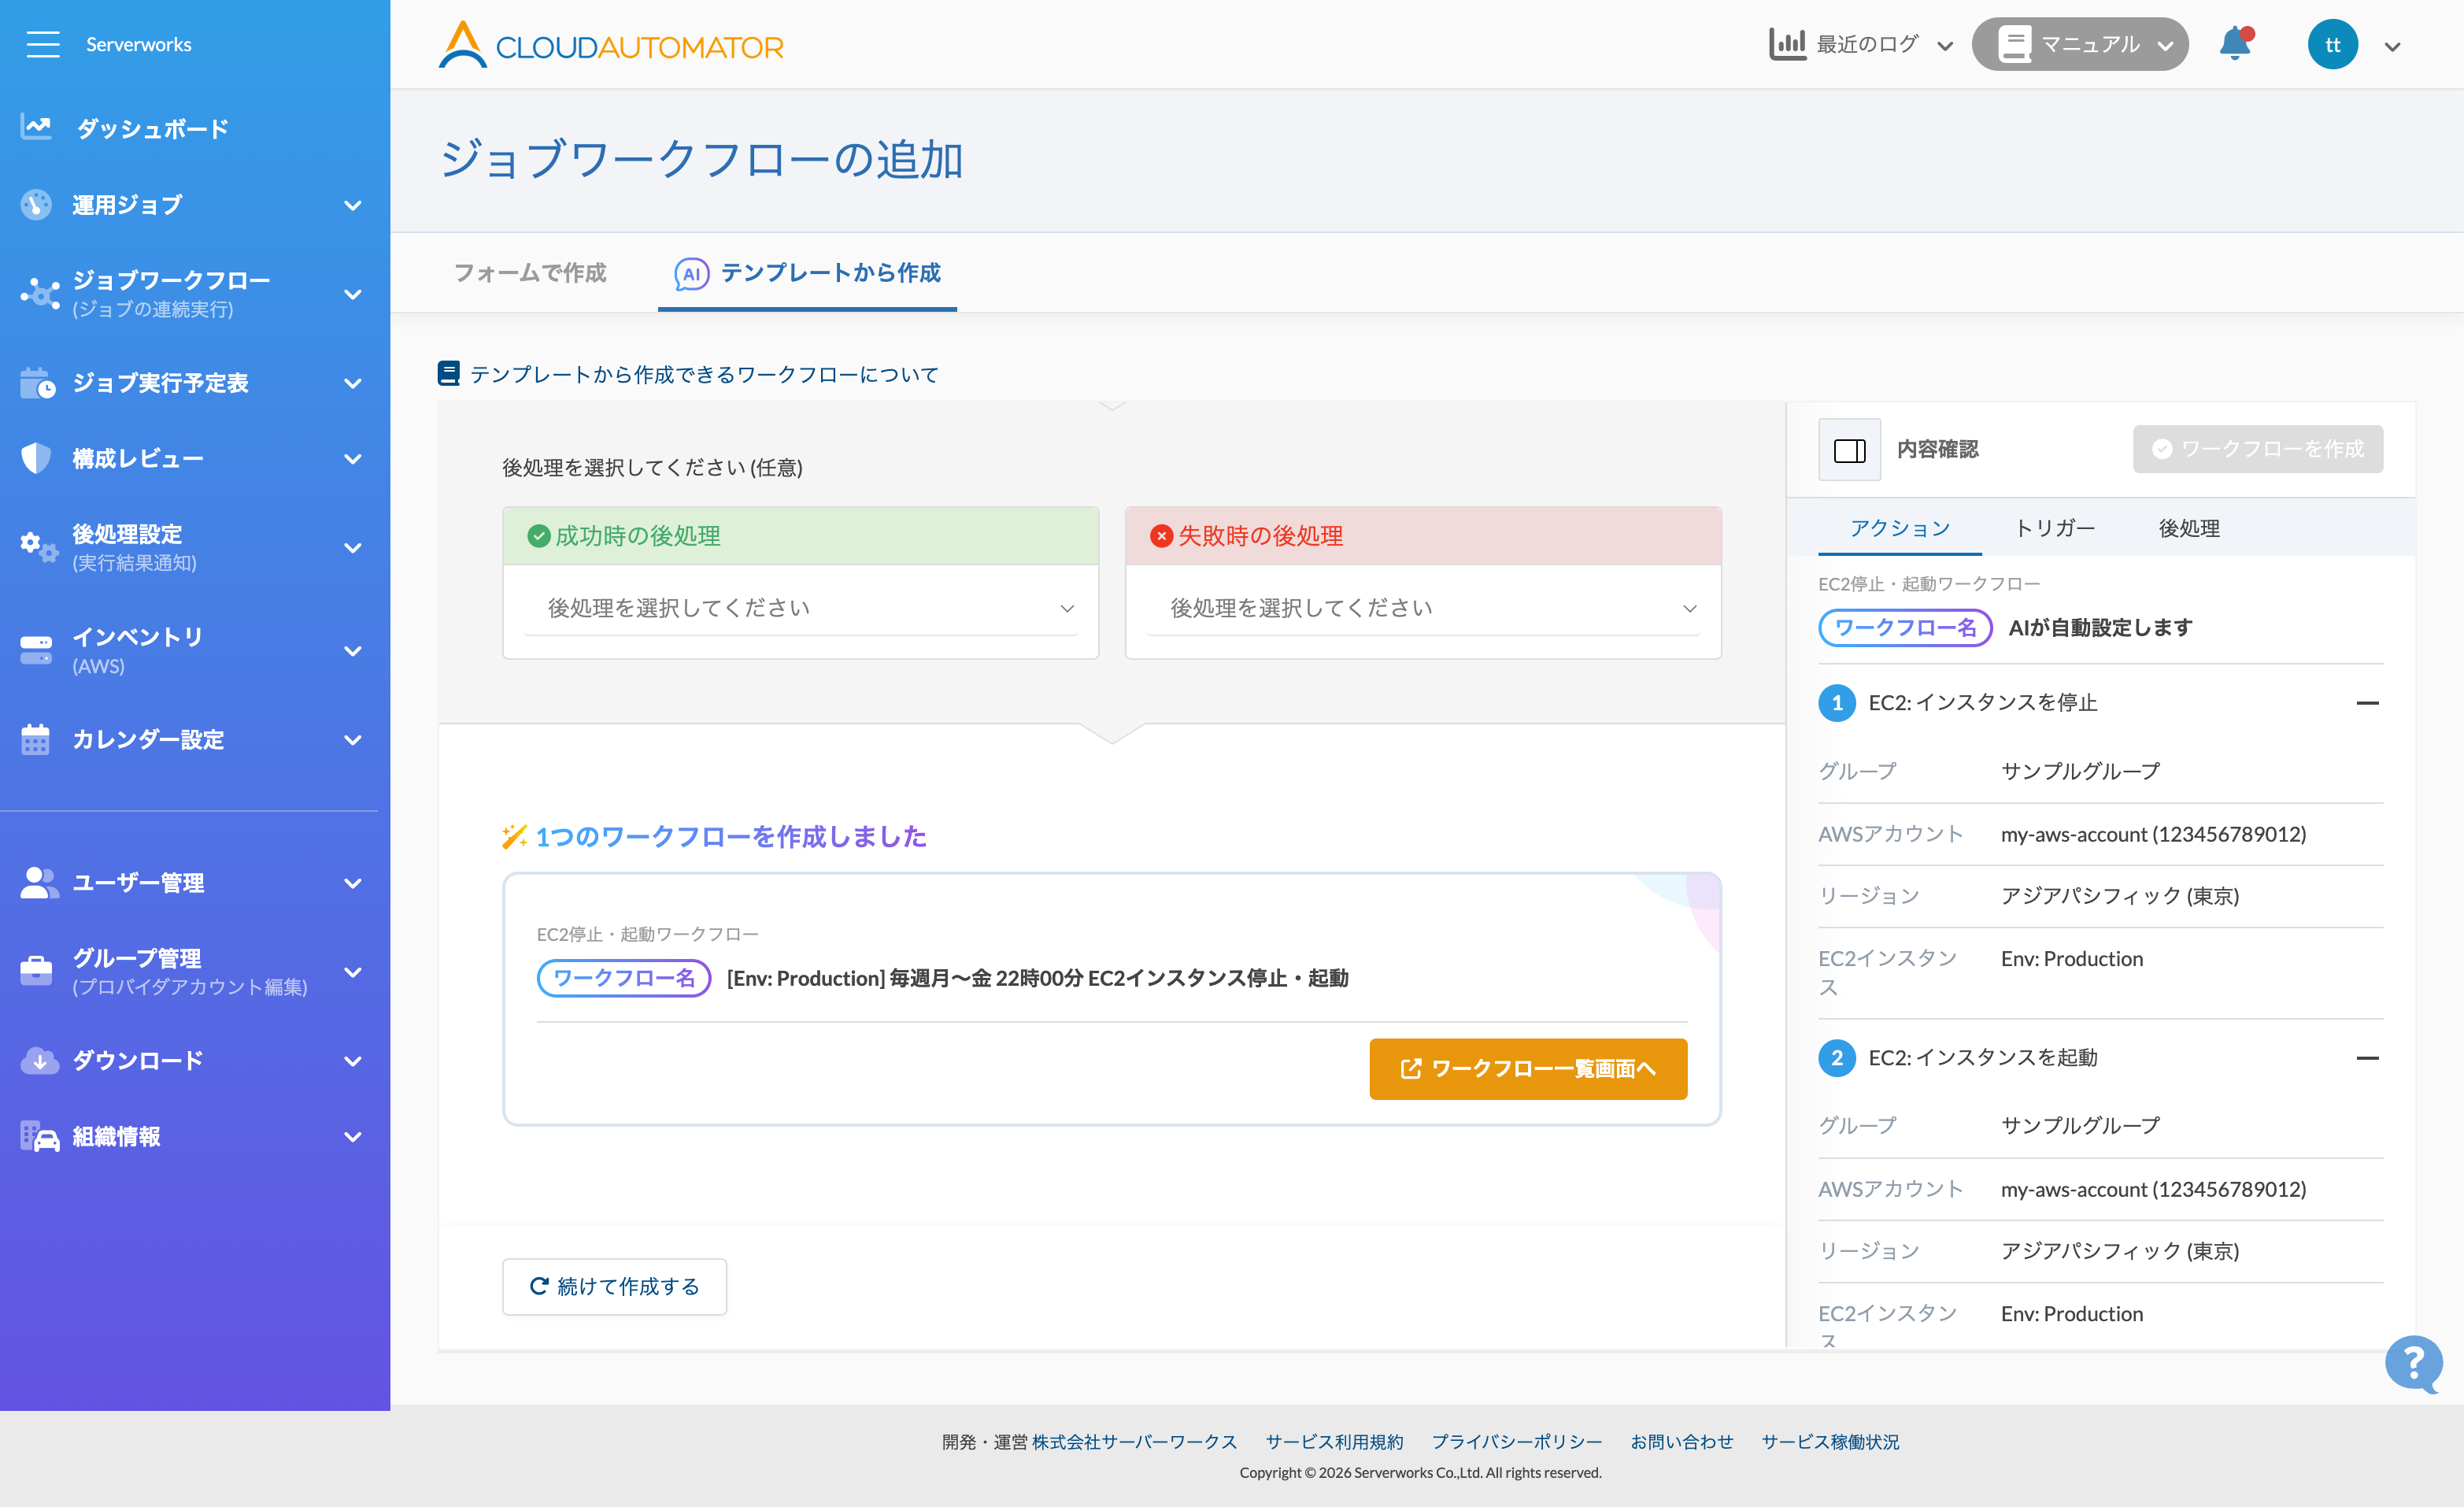
Task: Expand the ジョブ実行予定表 chevron
Action: [x=352, y=383]
